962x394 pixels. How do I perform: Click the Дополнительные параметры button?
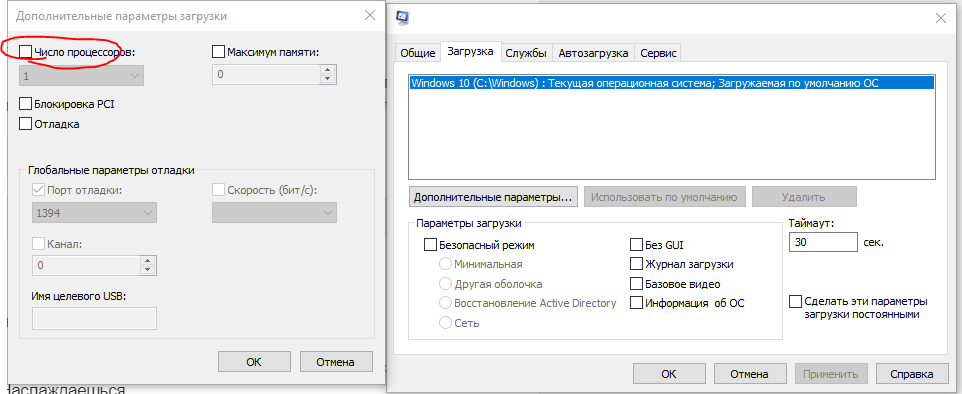(x=493, y=198)
